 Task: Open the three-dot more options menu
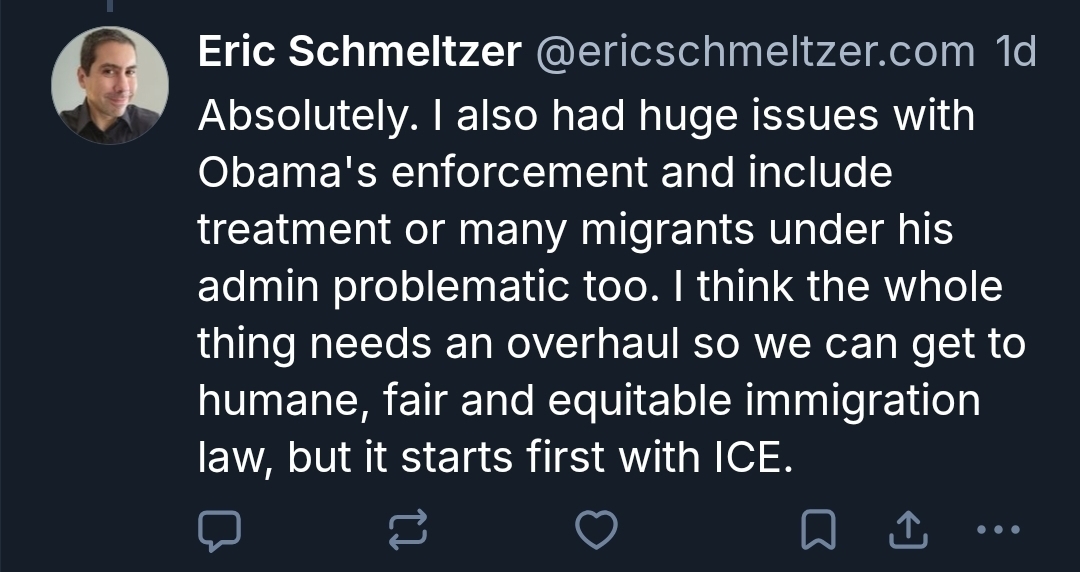tap(996, 530)
